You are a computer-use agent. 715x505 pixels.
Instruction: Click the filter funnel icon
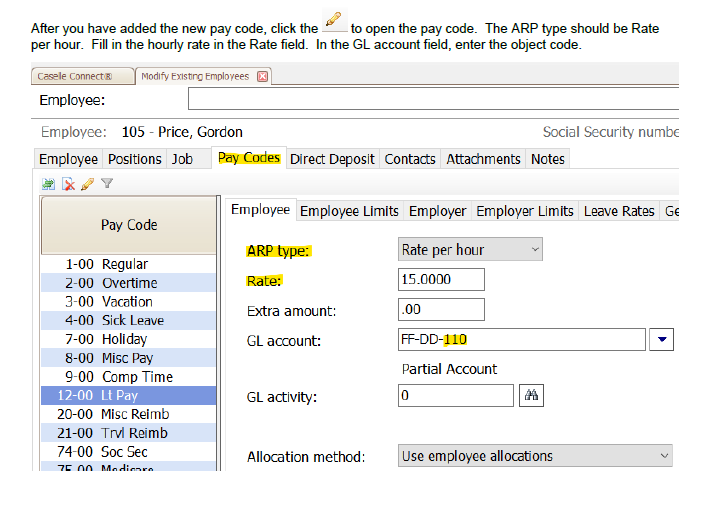107,183
